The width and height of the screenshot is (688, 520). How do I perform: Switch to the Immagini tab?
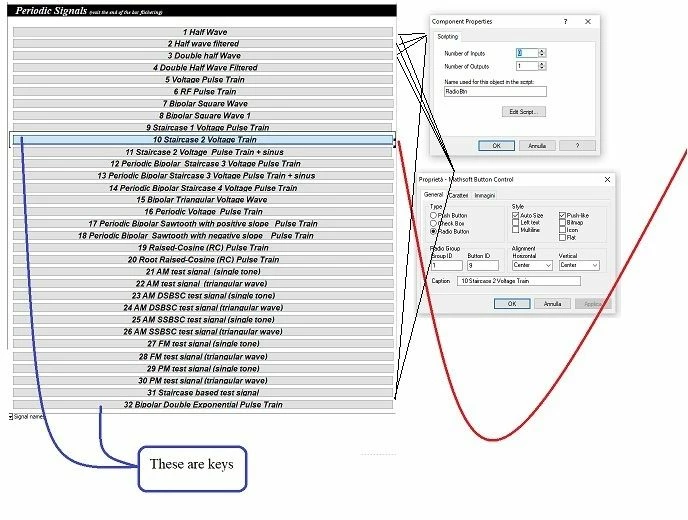pyautogui.click(x=485, y=195)
